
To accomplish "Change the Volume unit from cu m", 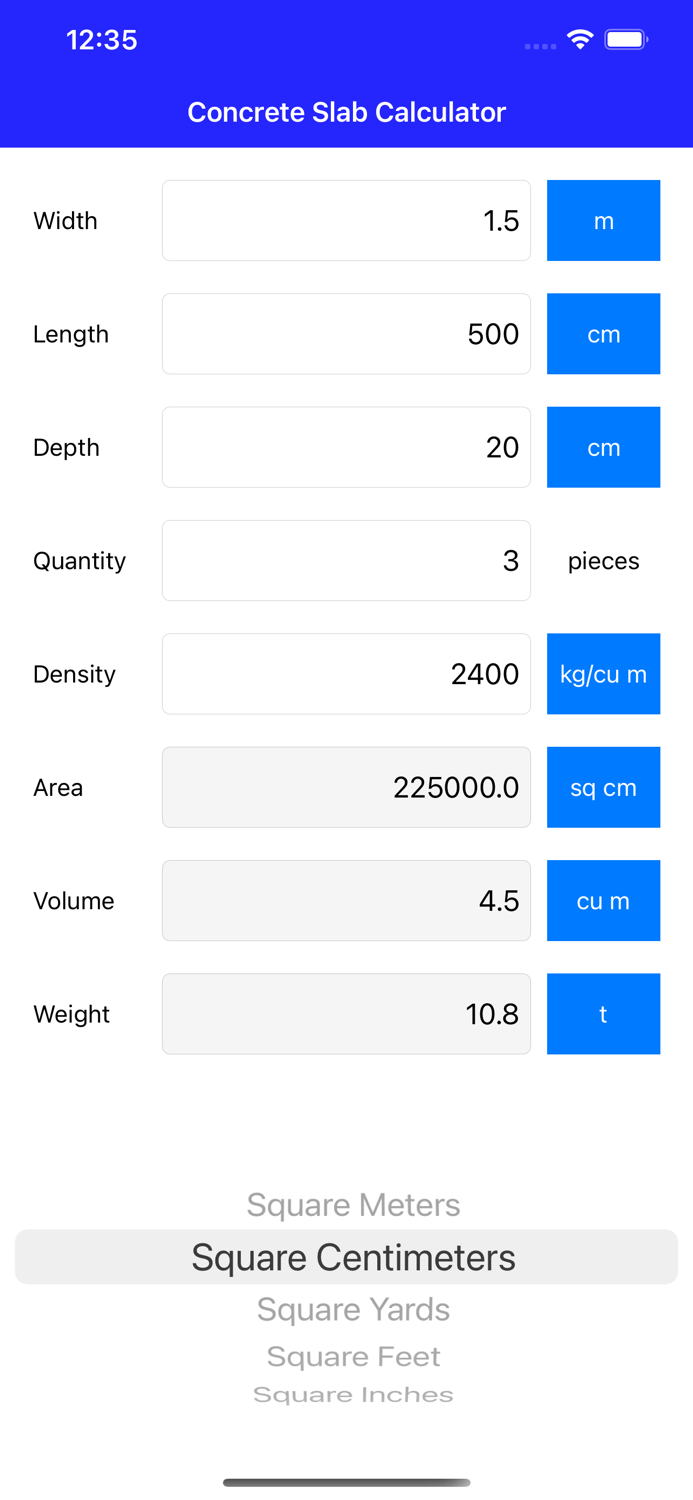I will coord(603,900).
